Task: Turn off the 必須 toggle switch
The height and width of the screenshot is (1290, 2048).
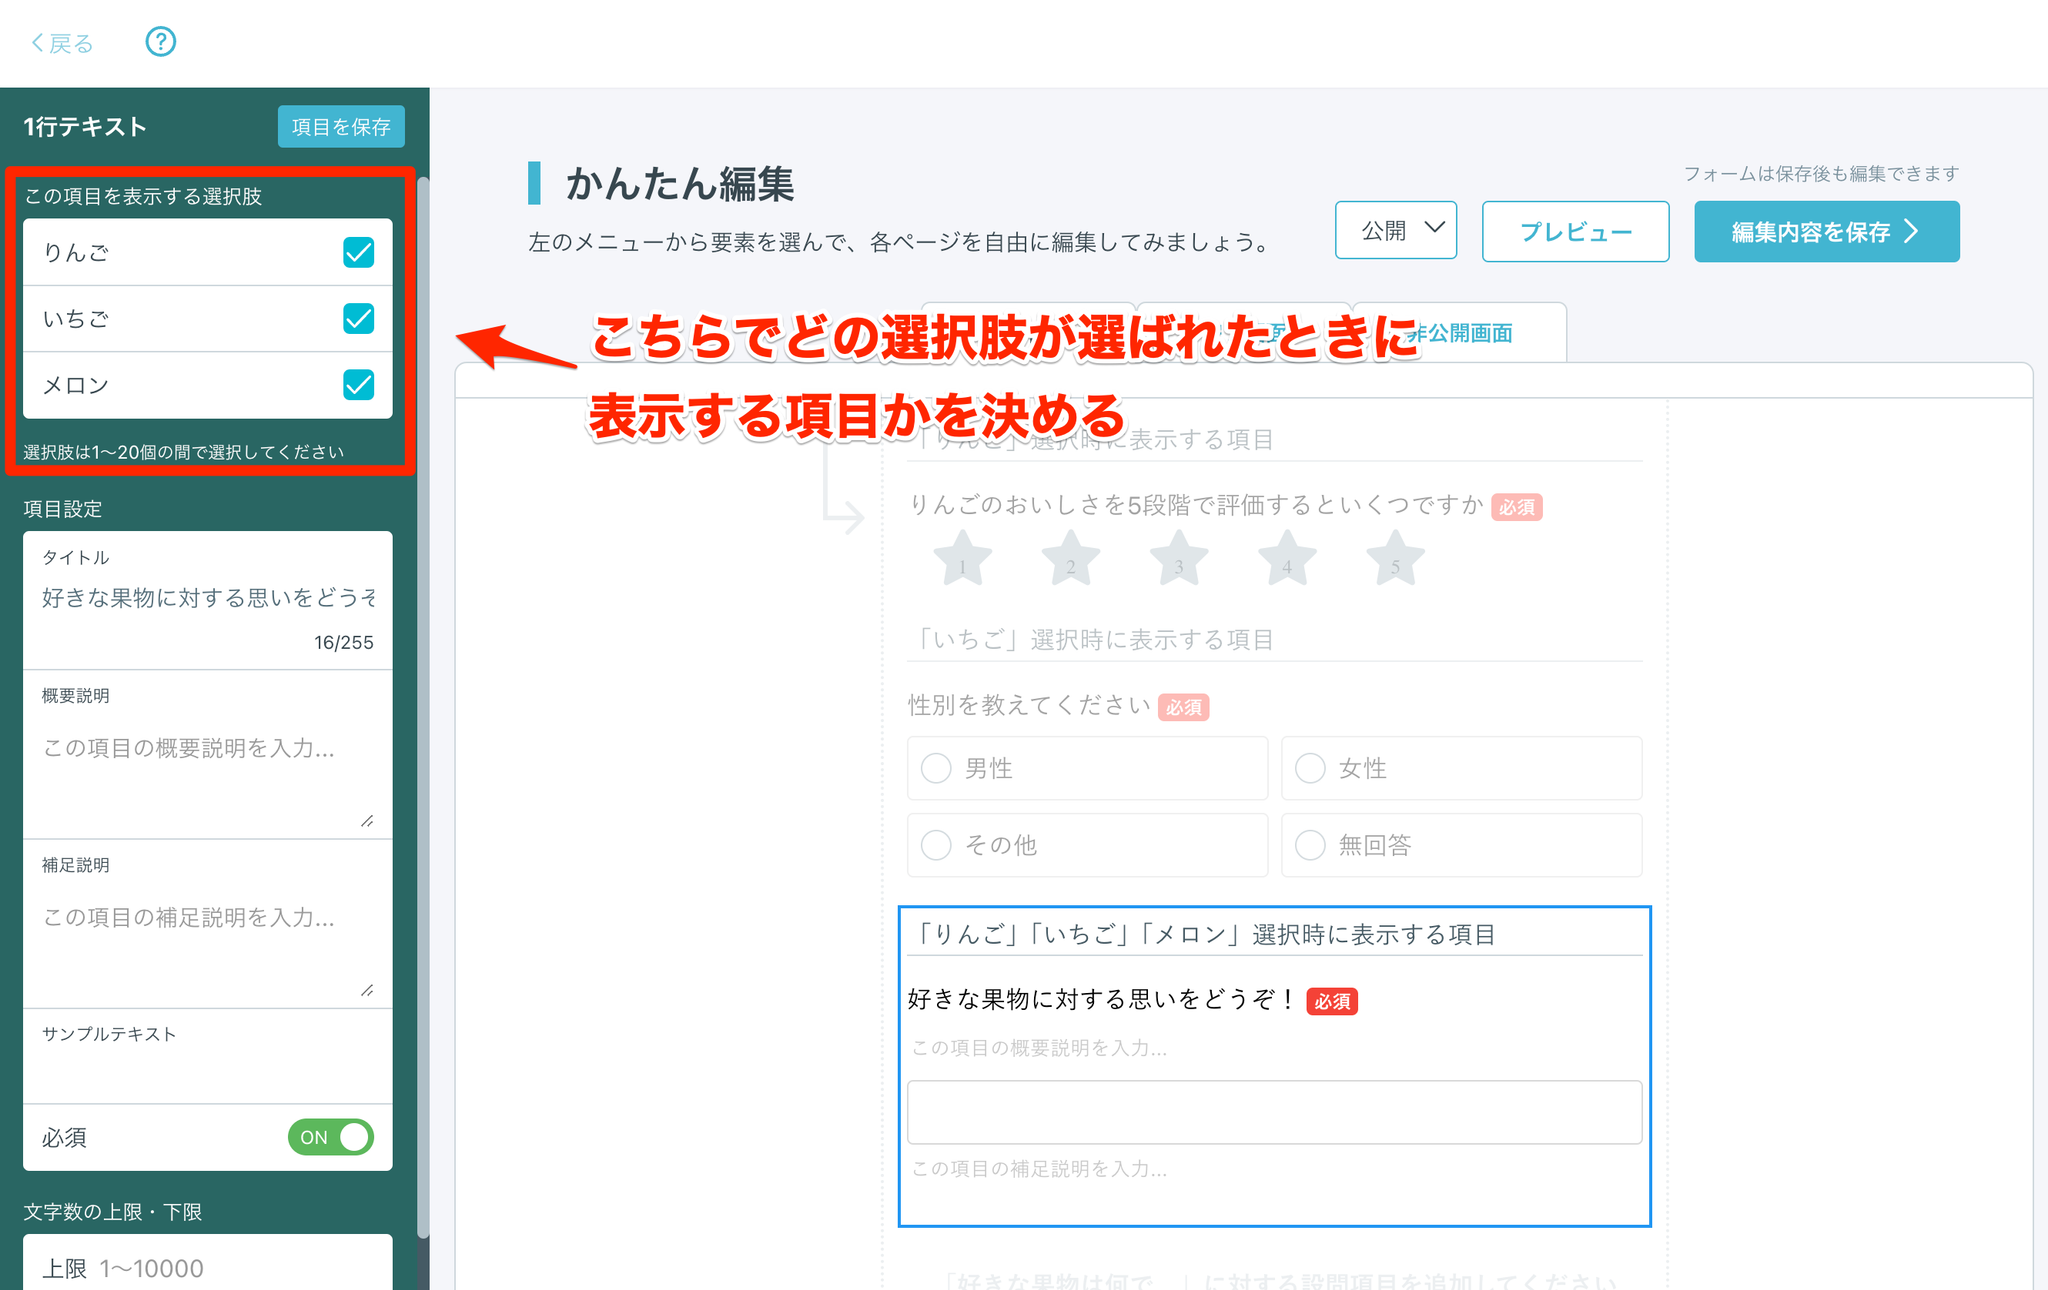Action: 331,1137
